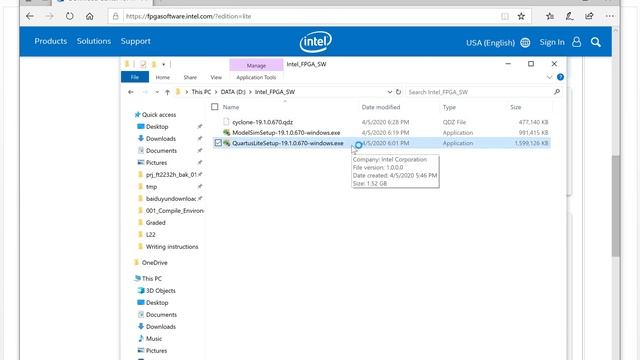Click the browser page vertical scrollbar

616,206
